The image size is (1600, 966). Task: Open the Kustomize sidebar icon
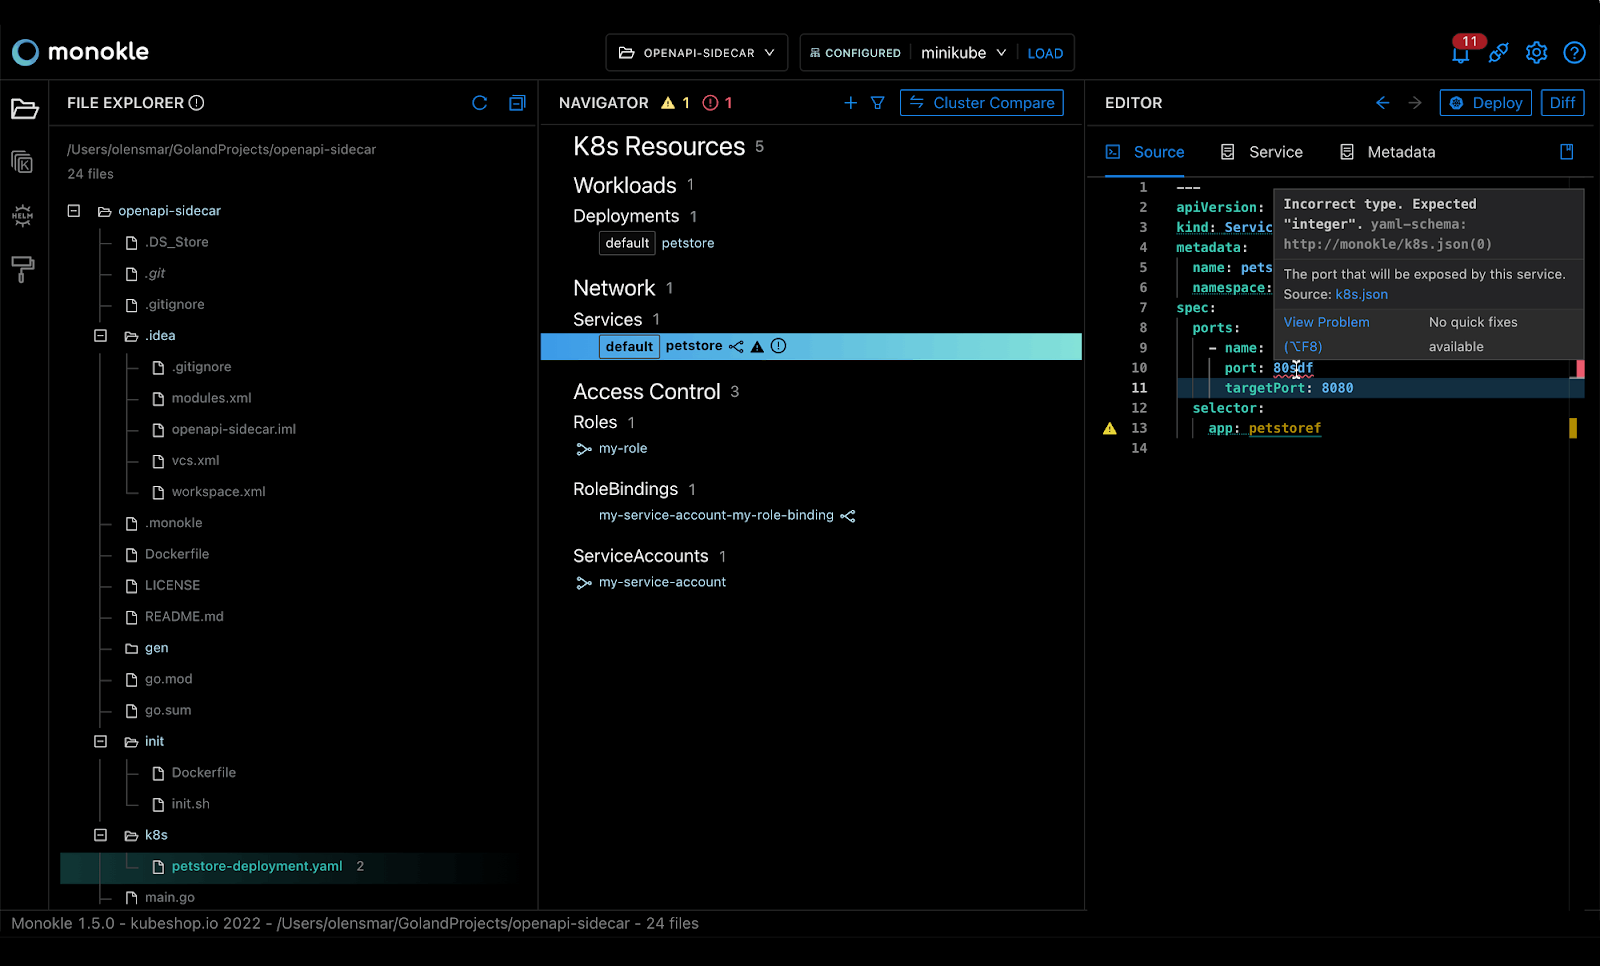click(x=22, y=162)
